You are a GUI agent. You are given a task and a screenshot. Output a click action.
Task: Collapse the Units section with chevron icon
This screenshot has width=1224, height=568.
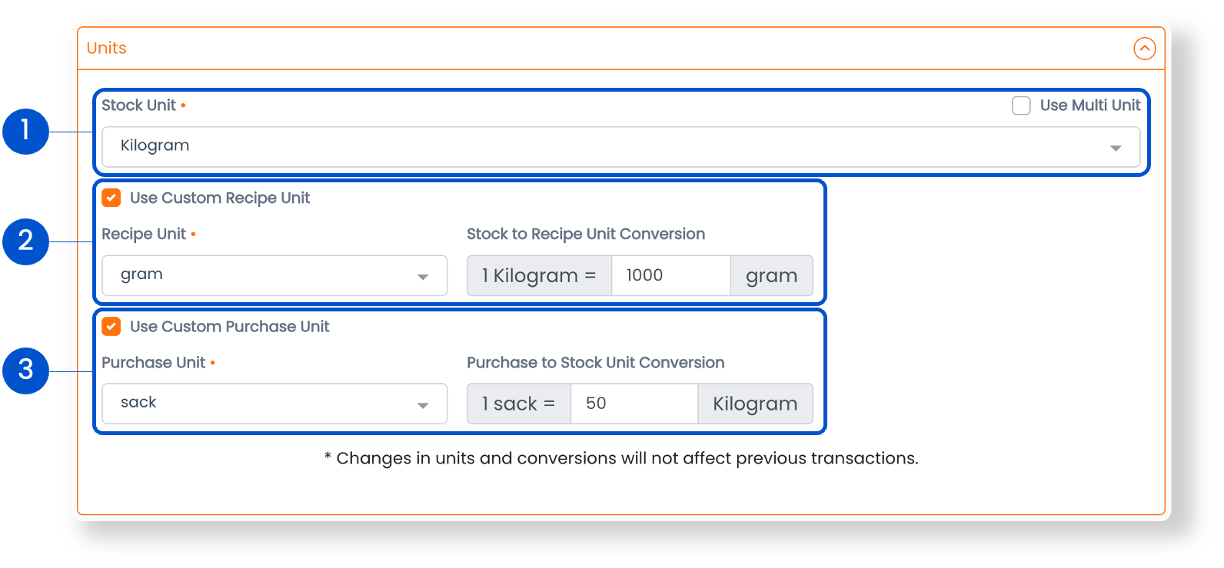(1144, 48)
